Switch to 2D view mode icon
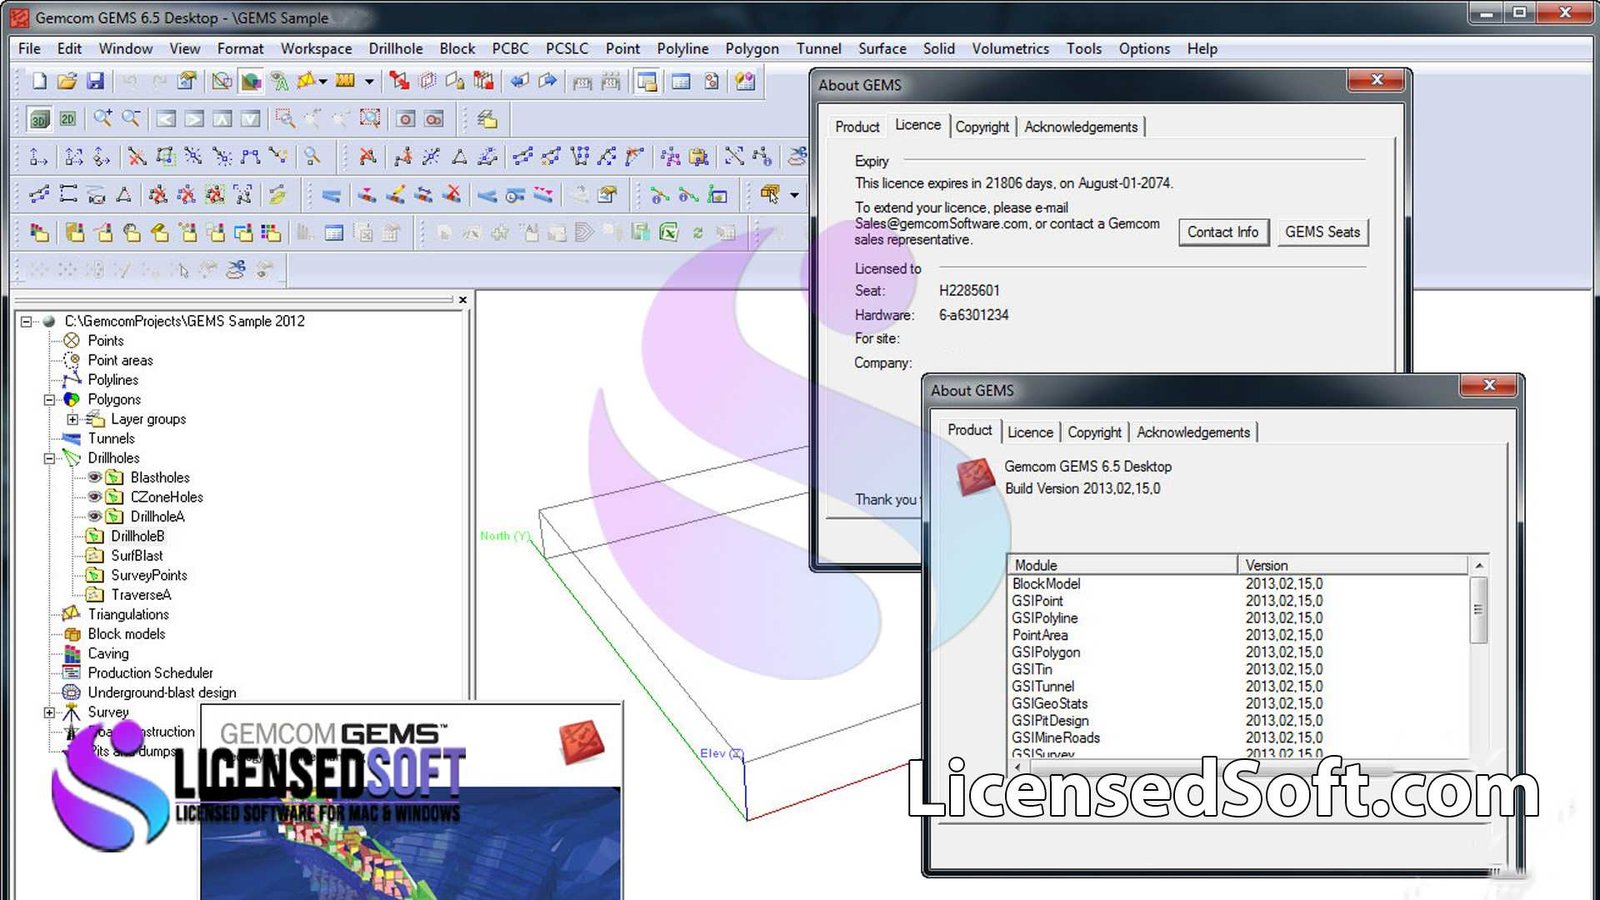This screenshot has height=900, width=1600. pyautogui.click(x=67, y=119)
